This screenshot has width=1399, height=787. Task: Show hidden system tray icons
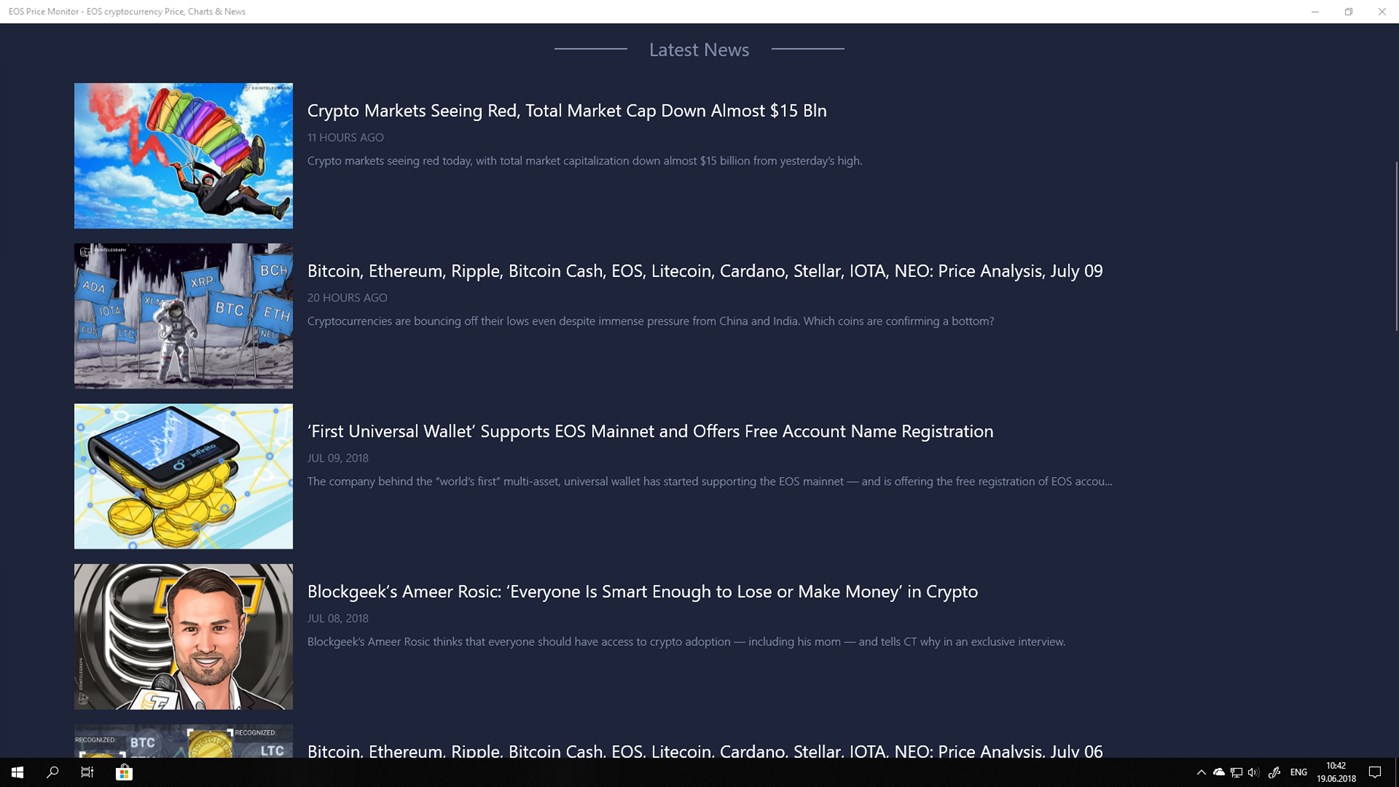click(1201, 772)
